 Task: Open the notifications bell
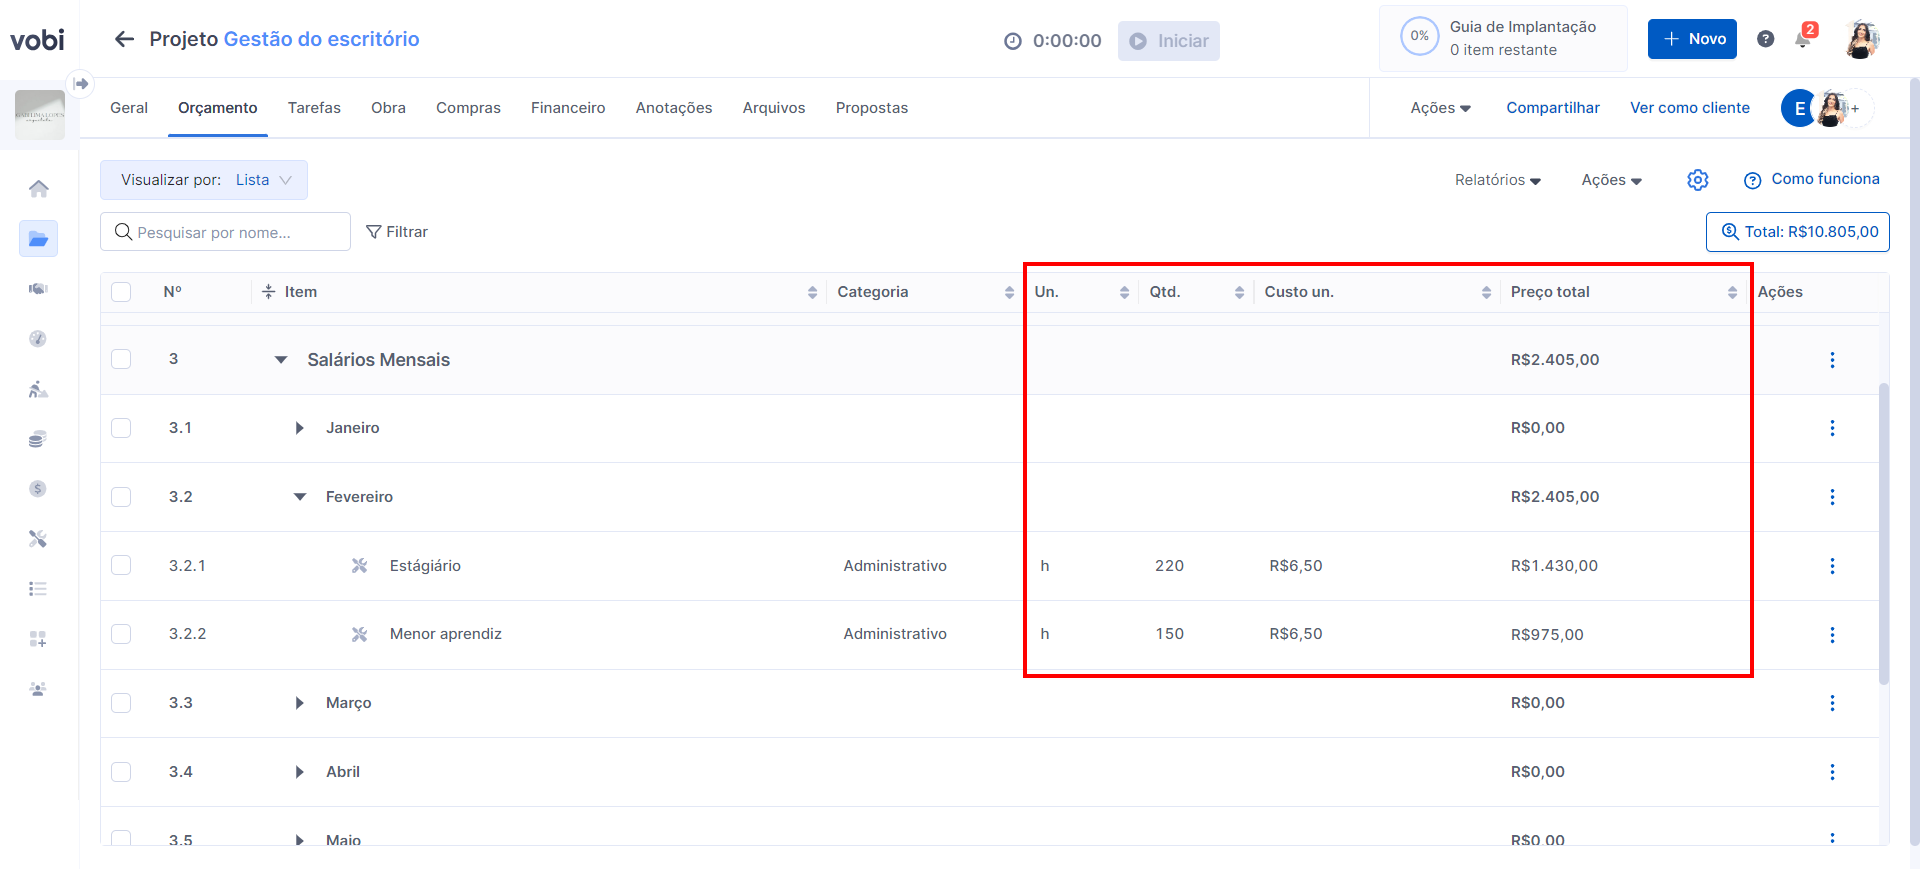[x=1803, y=39]
